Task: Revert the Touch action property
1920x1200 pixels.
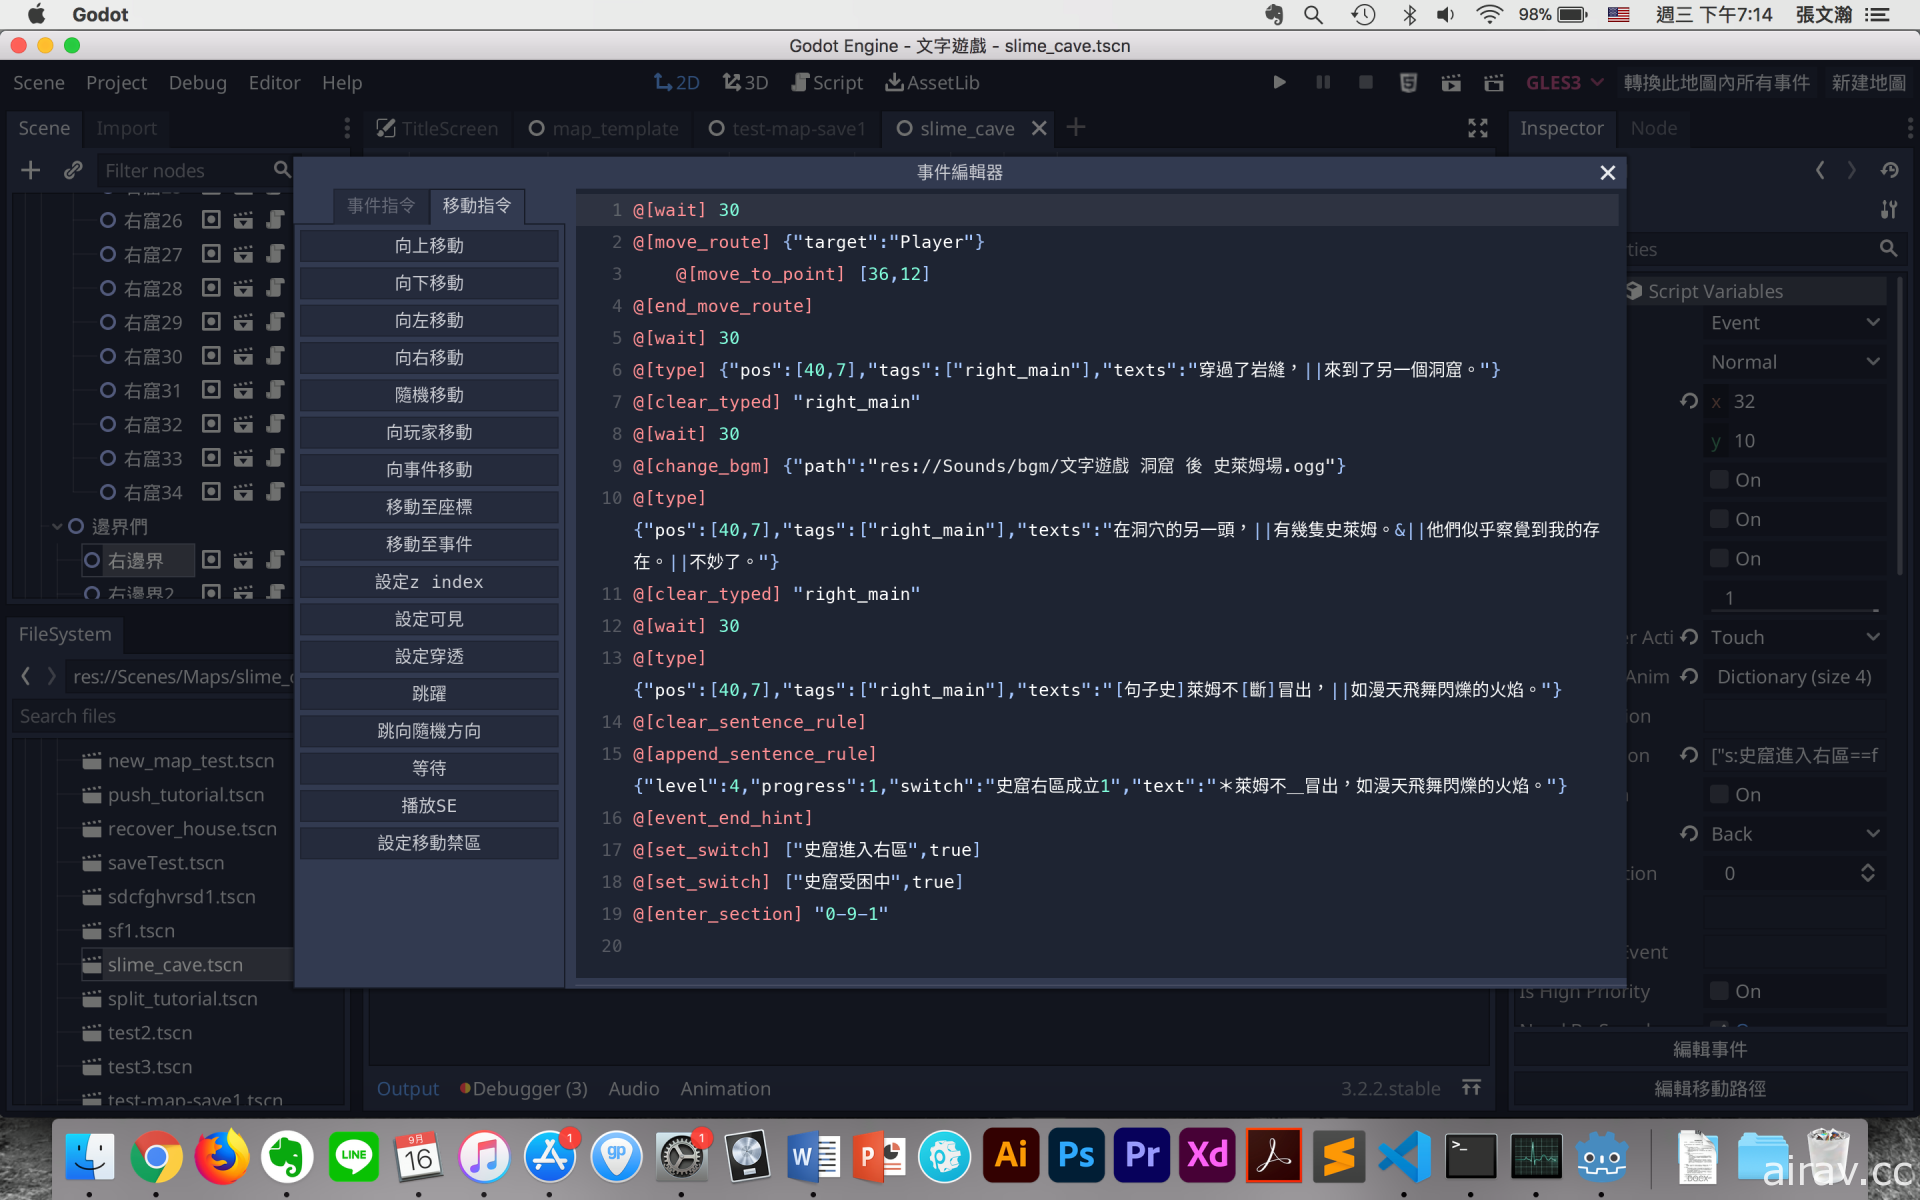Action: click(1689, 637)
